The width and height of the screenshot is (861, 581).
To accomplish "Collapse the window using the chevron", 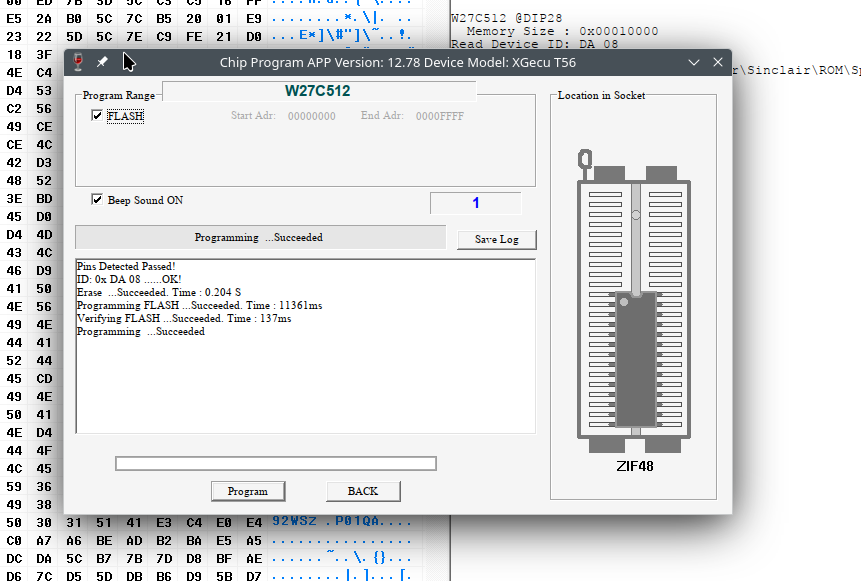I will coord(694,62).
